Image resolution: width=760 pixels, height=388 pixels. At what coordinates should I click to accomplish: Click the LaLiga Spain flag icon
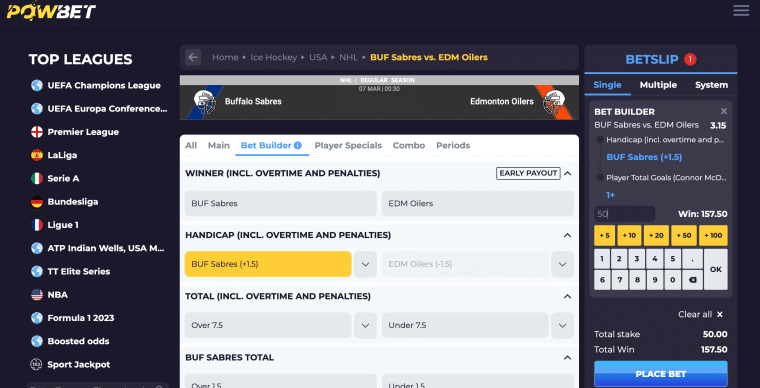coord(37,155)
